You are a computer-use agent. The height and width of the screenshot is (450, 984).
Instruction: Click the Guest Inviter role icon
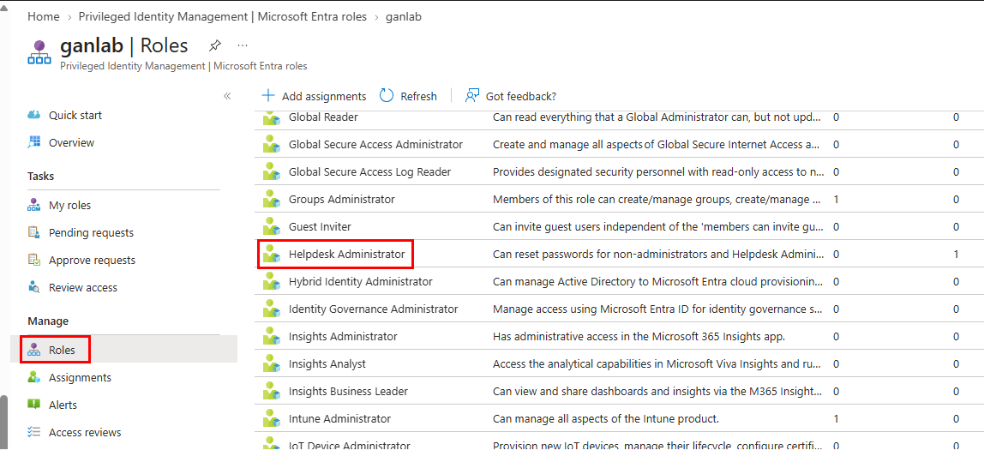point(271,227)
